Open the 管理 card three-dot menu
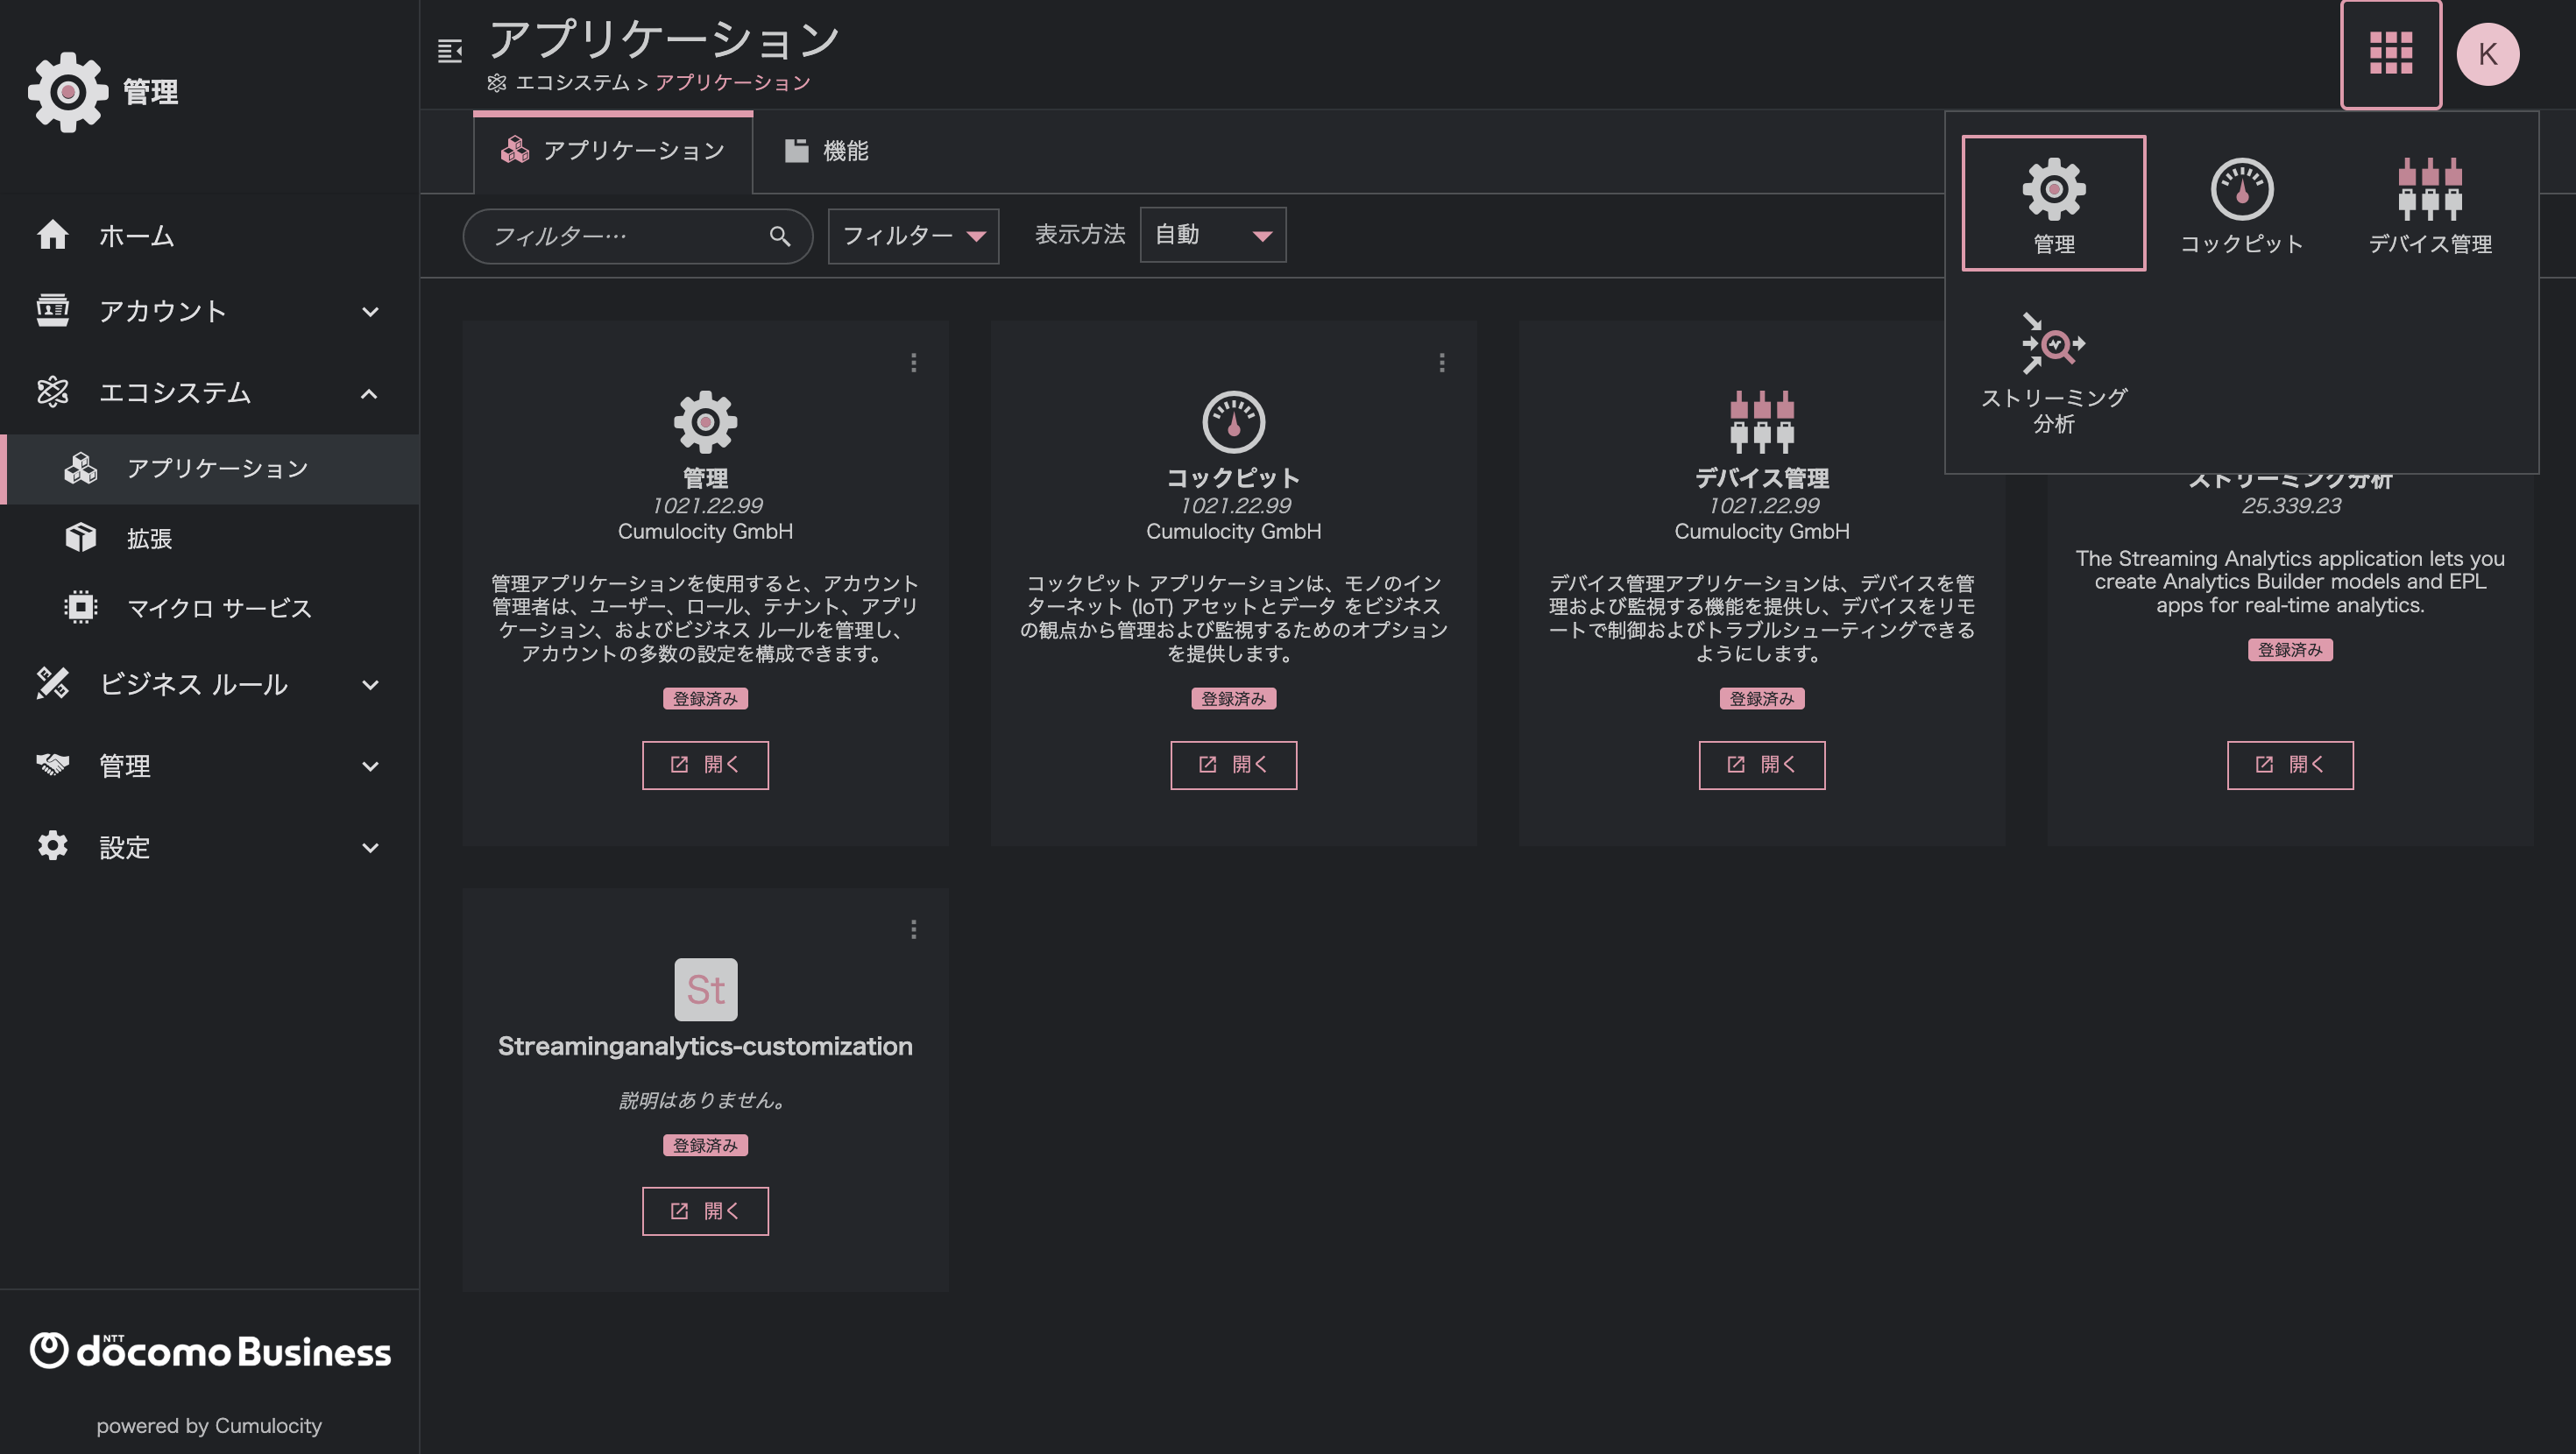 click(913, 362)
